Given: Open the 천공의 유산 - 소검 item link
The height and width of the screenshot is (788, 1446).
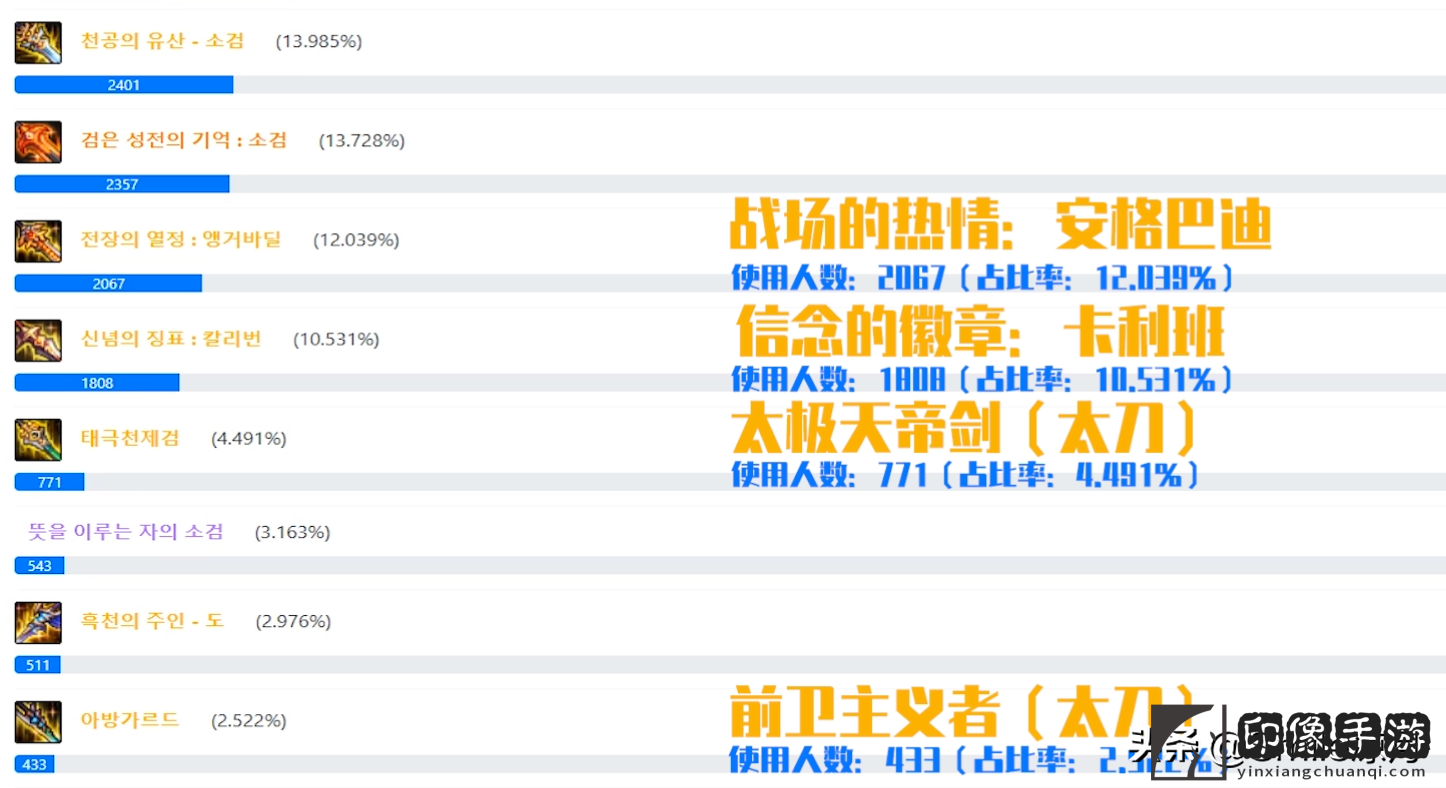Looking at the screenshot, I should tap(162, 41).
